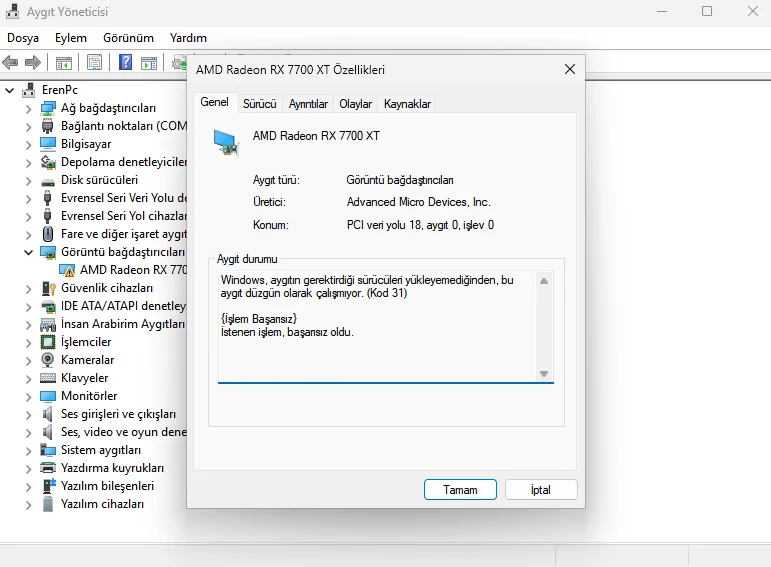Viewport: 771px width, 567px height.
Task: Expand the Güvenlik cihazları node
Action: coord(28,289)
